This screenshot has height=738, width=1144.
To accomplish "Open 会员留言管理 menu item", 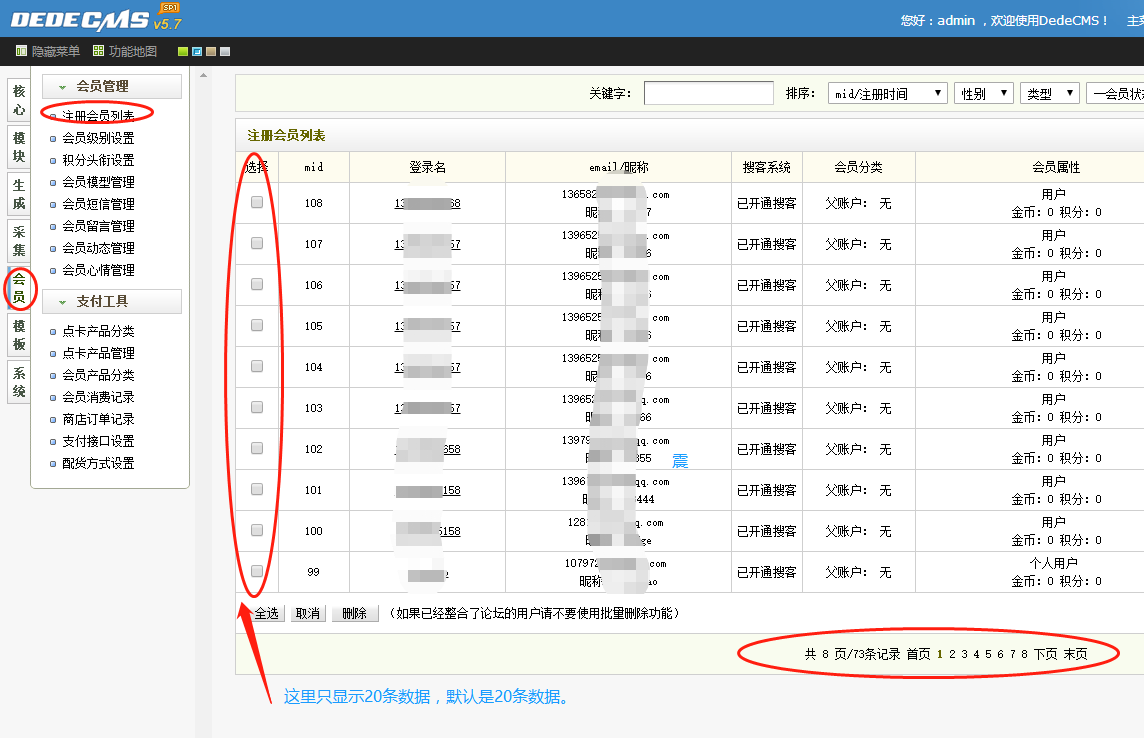I will click(x=98, y=226).
